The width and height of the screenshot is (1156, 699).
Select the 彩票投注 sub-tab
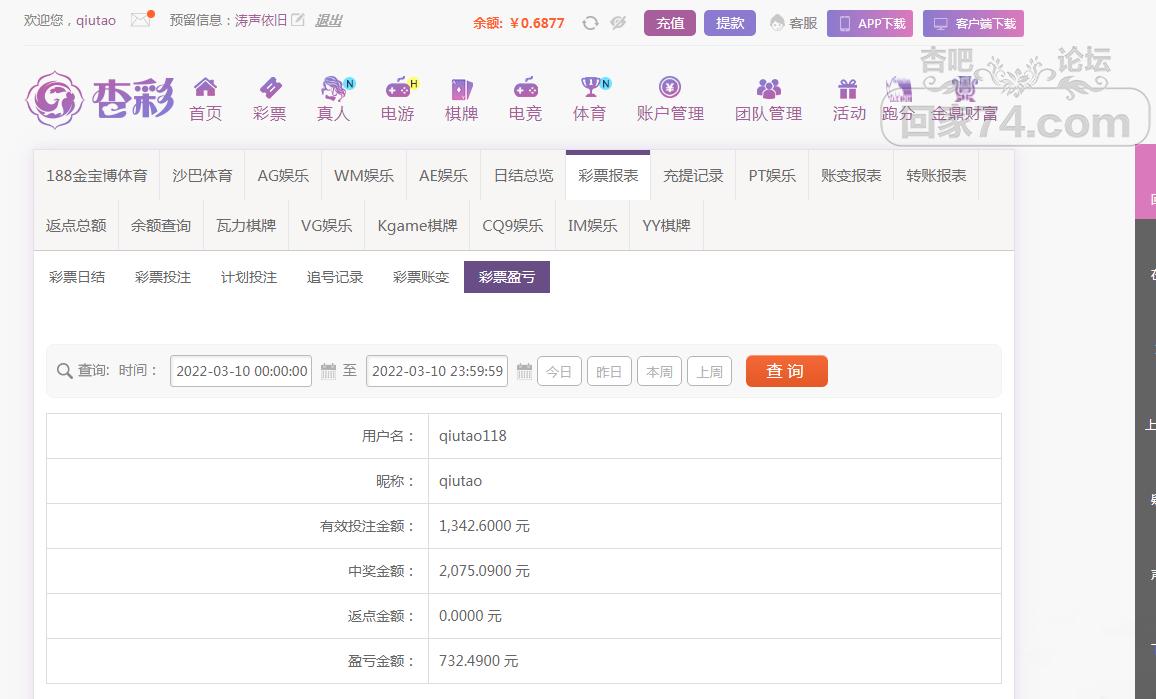click(163, 277)
